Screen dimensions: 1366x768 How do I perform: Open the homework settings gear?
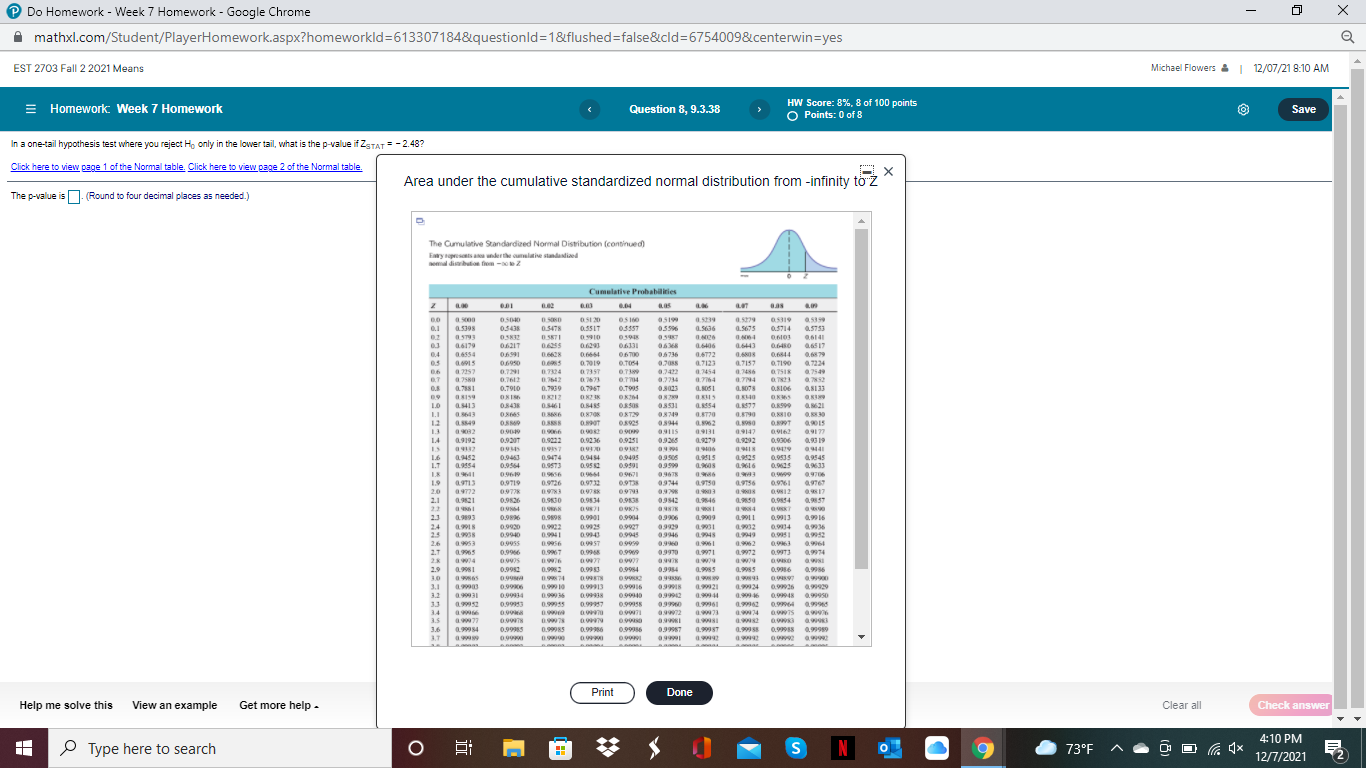pos(1244,109)
